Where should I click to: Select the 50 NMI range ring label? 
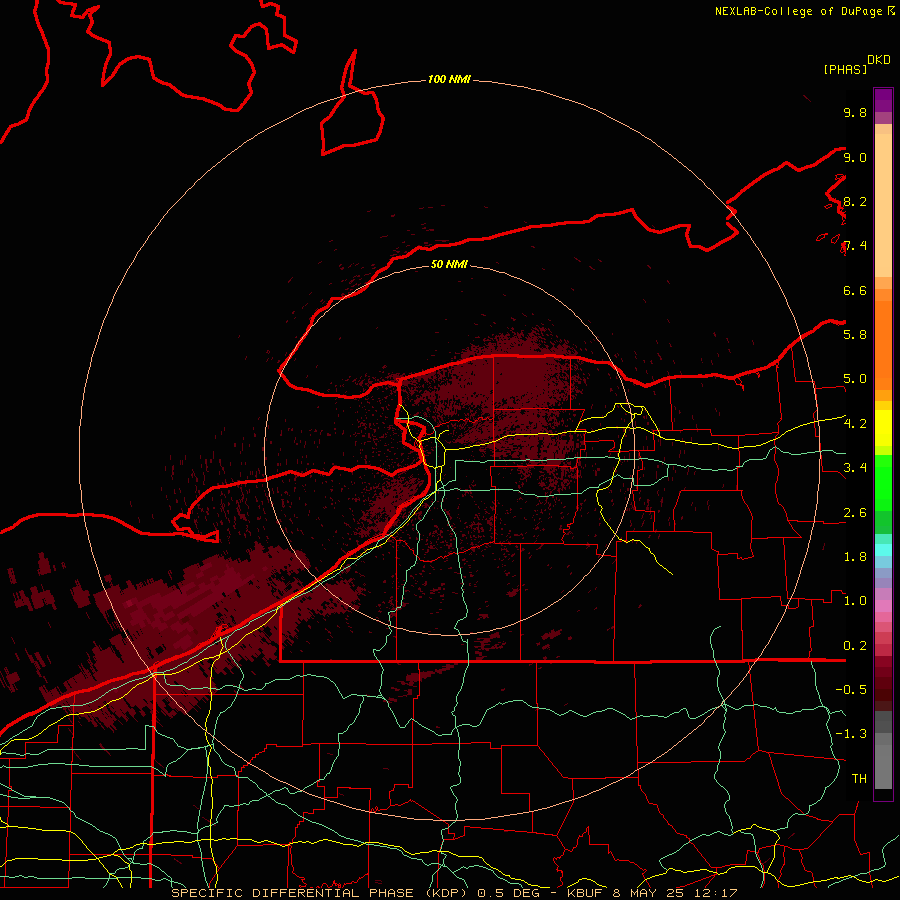tap(449, 264)
